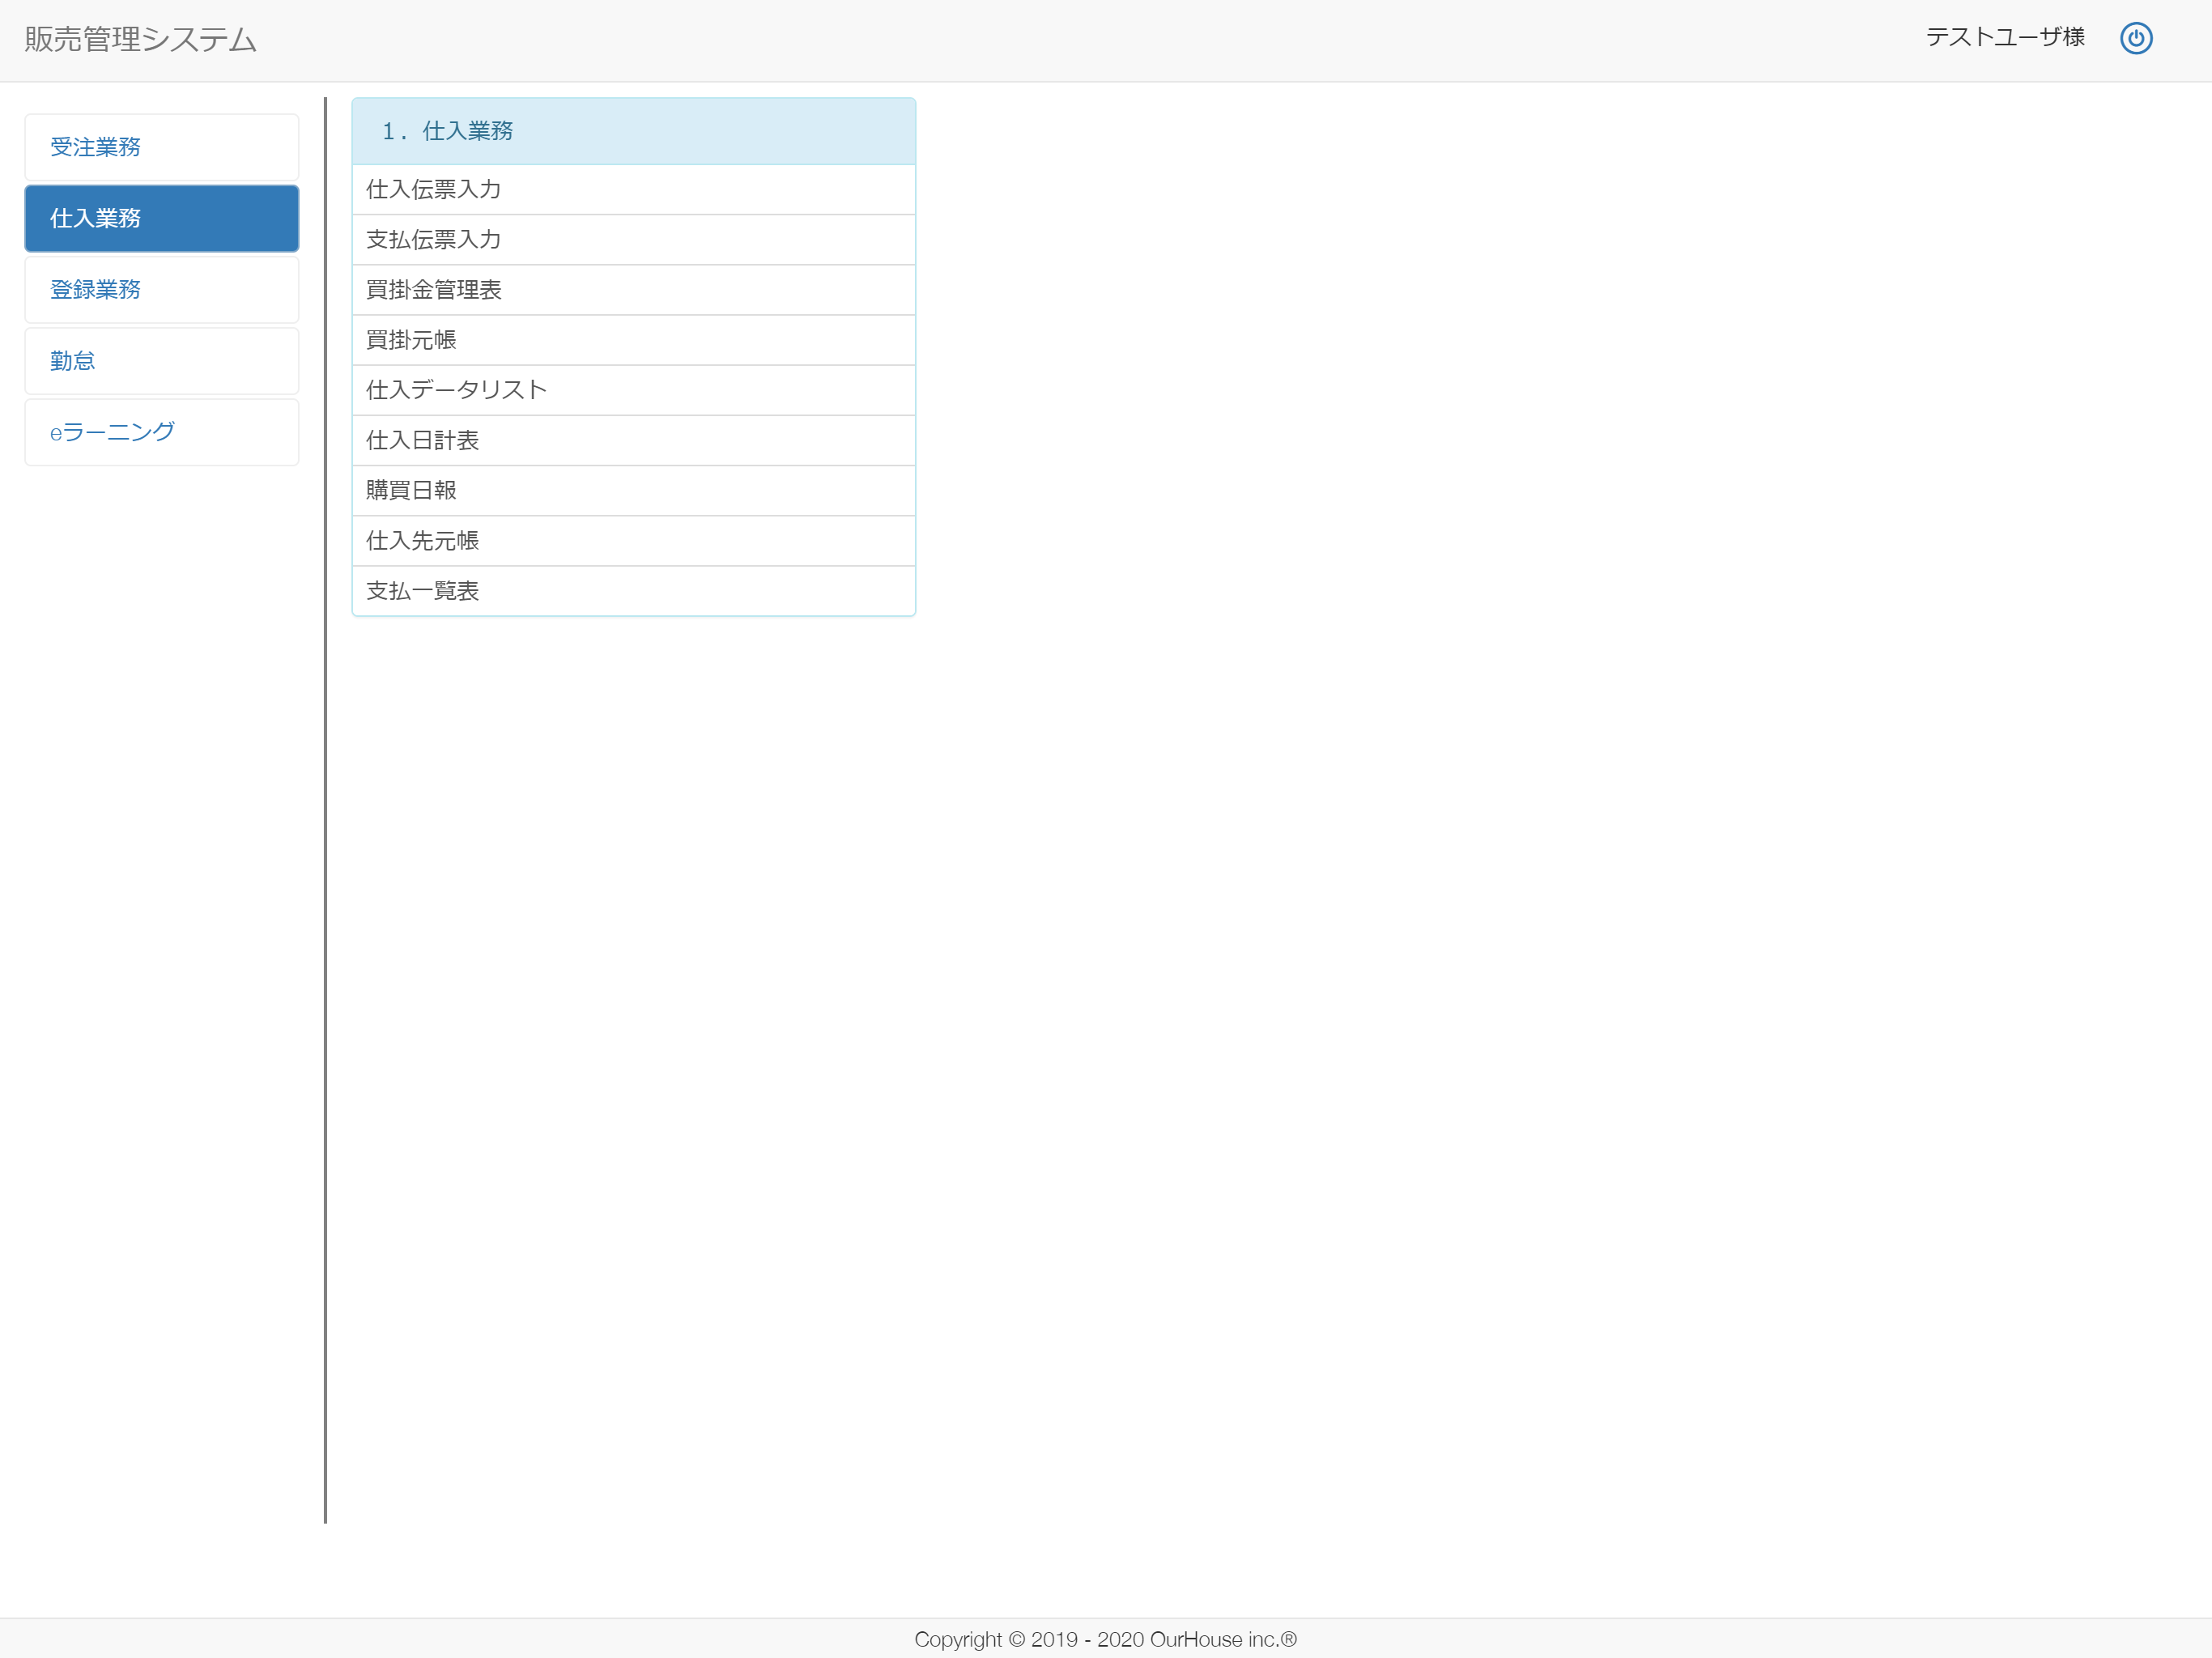Click the copyright footer text

1105,1639
